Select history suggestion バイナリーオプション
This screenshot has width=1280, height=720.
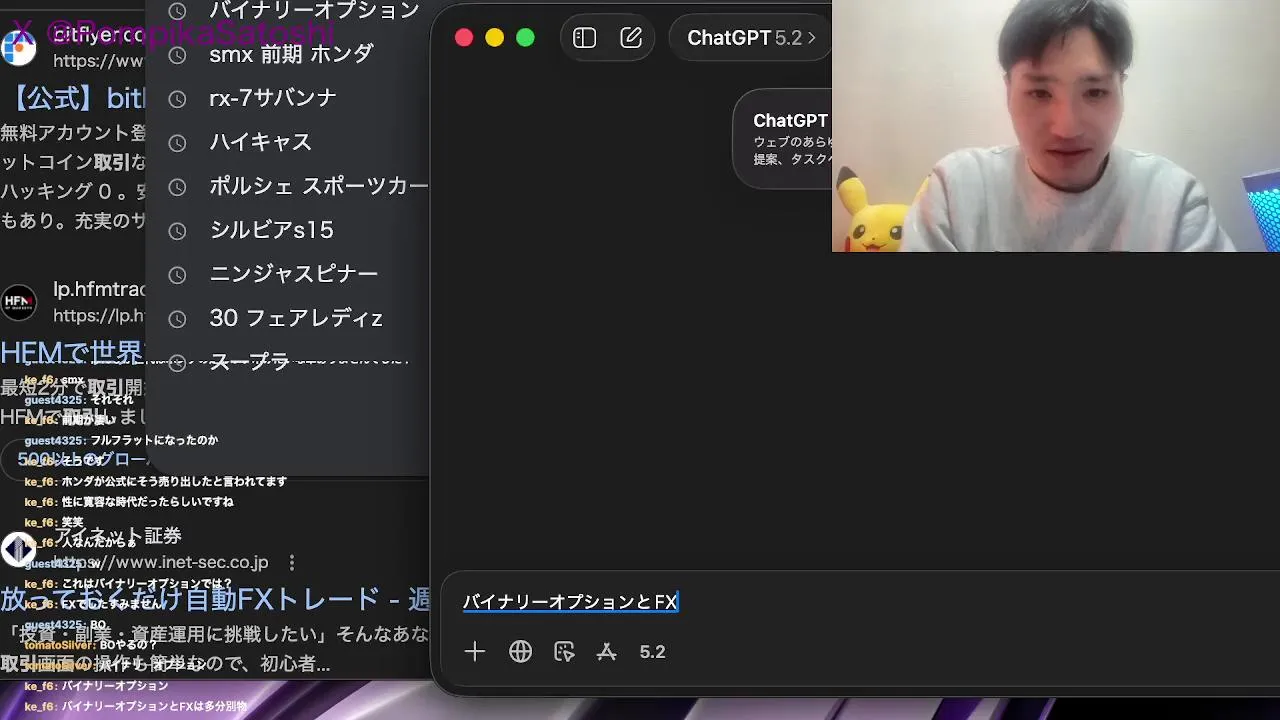coord(314,11)
